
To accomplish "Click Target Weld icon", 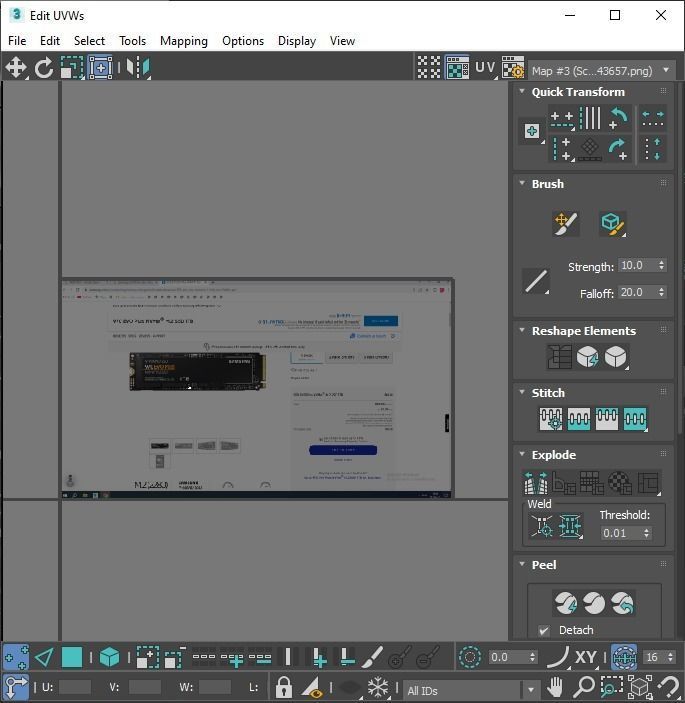I will (541, 525).
